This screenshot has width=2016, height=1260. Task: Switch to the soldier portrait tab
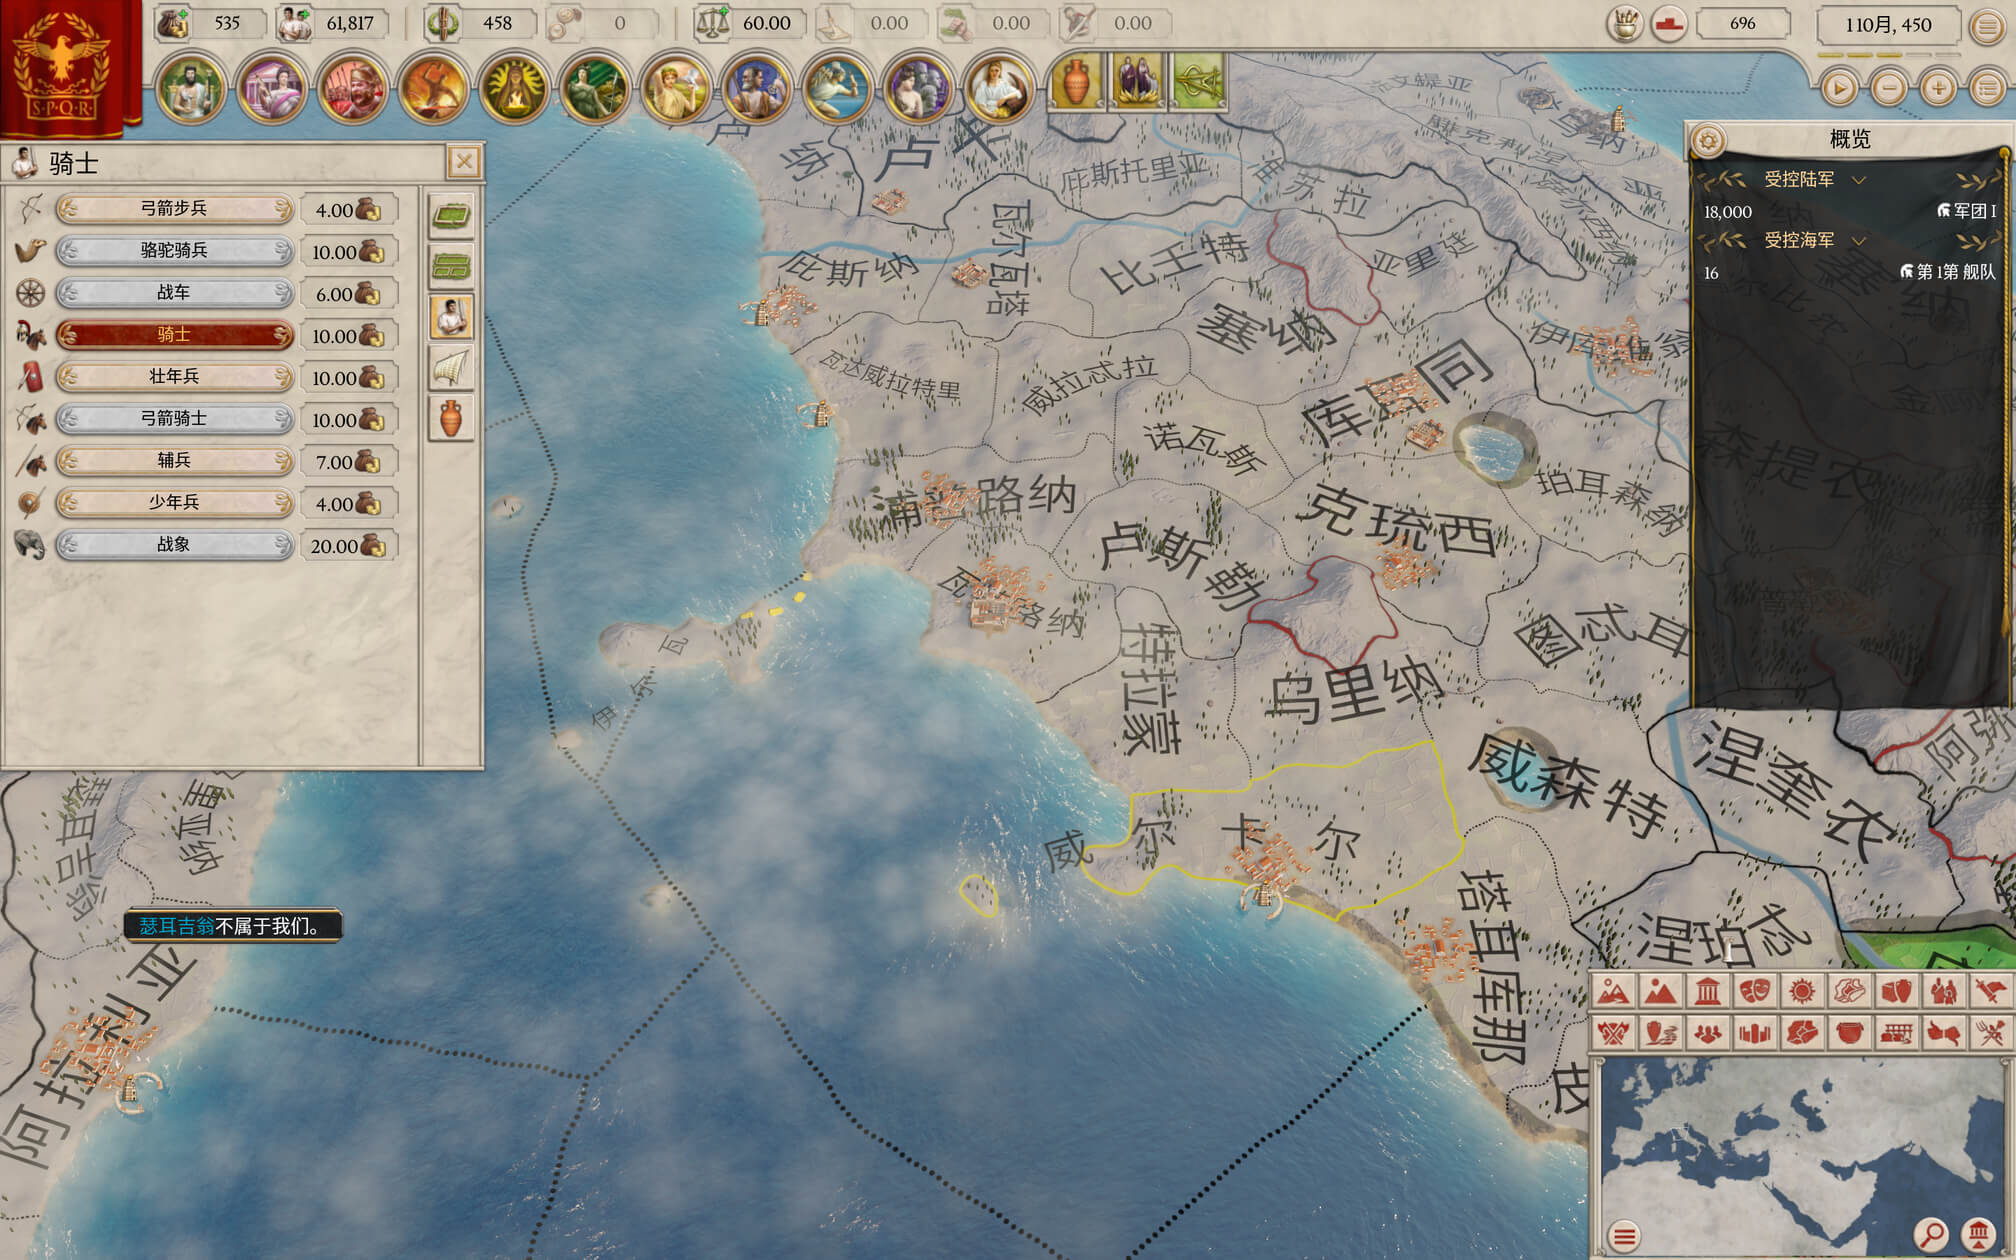coord(451,317)
